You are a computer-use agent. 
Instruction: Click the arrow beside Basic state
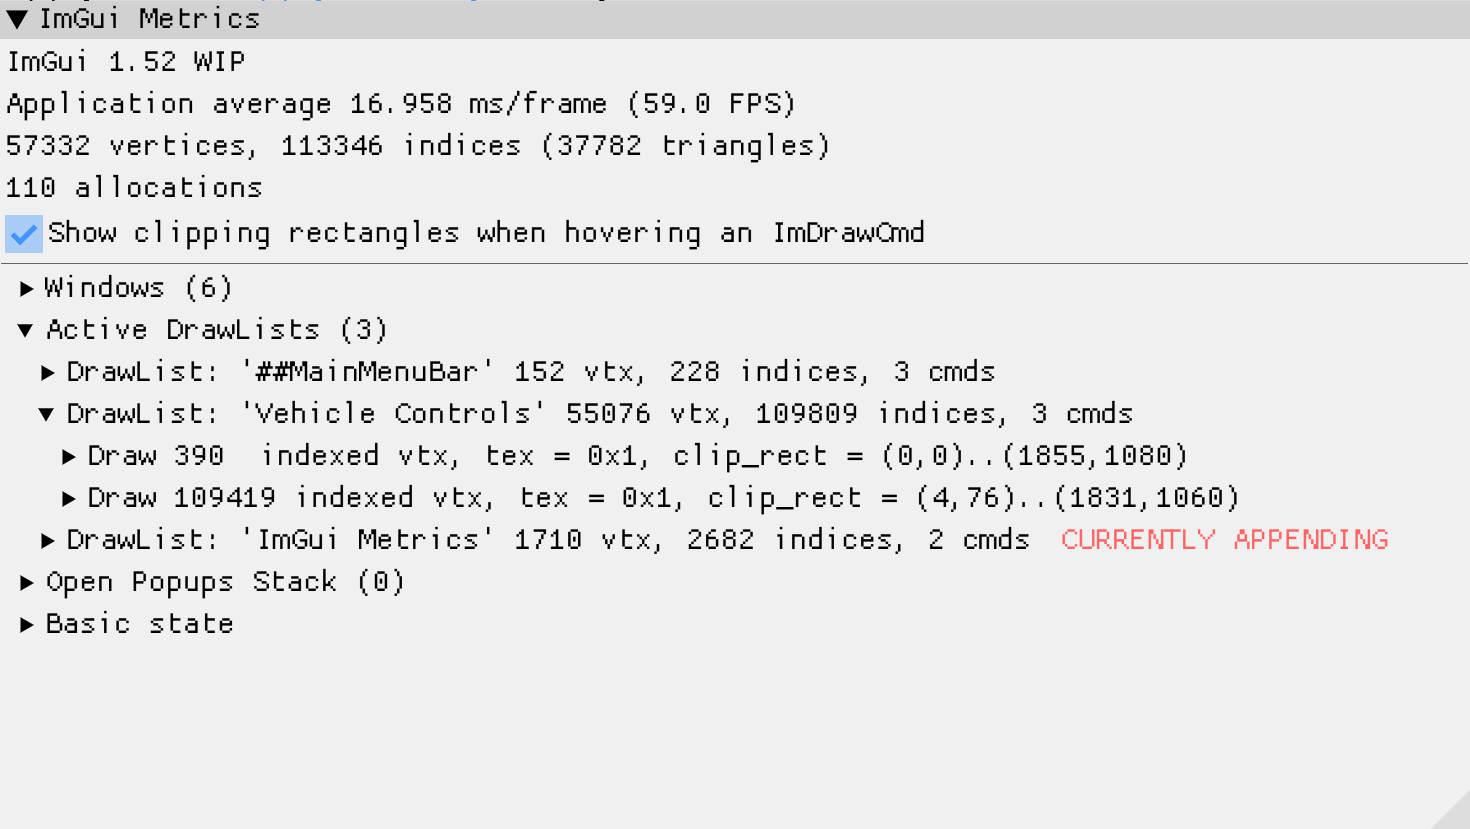click(26, 623)
